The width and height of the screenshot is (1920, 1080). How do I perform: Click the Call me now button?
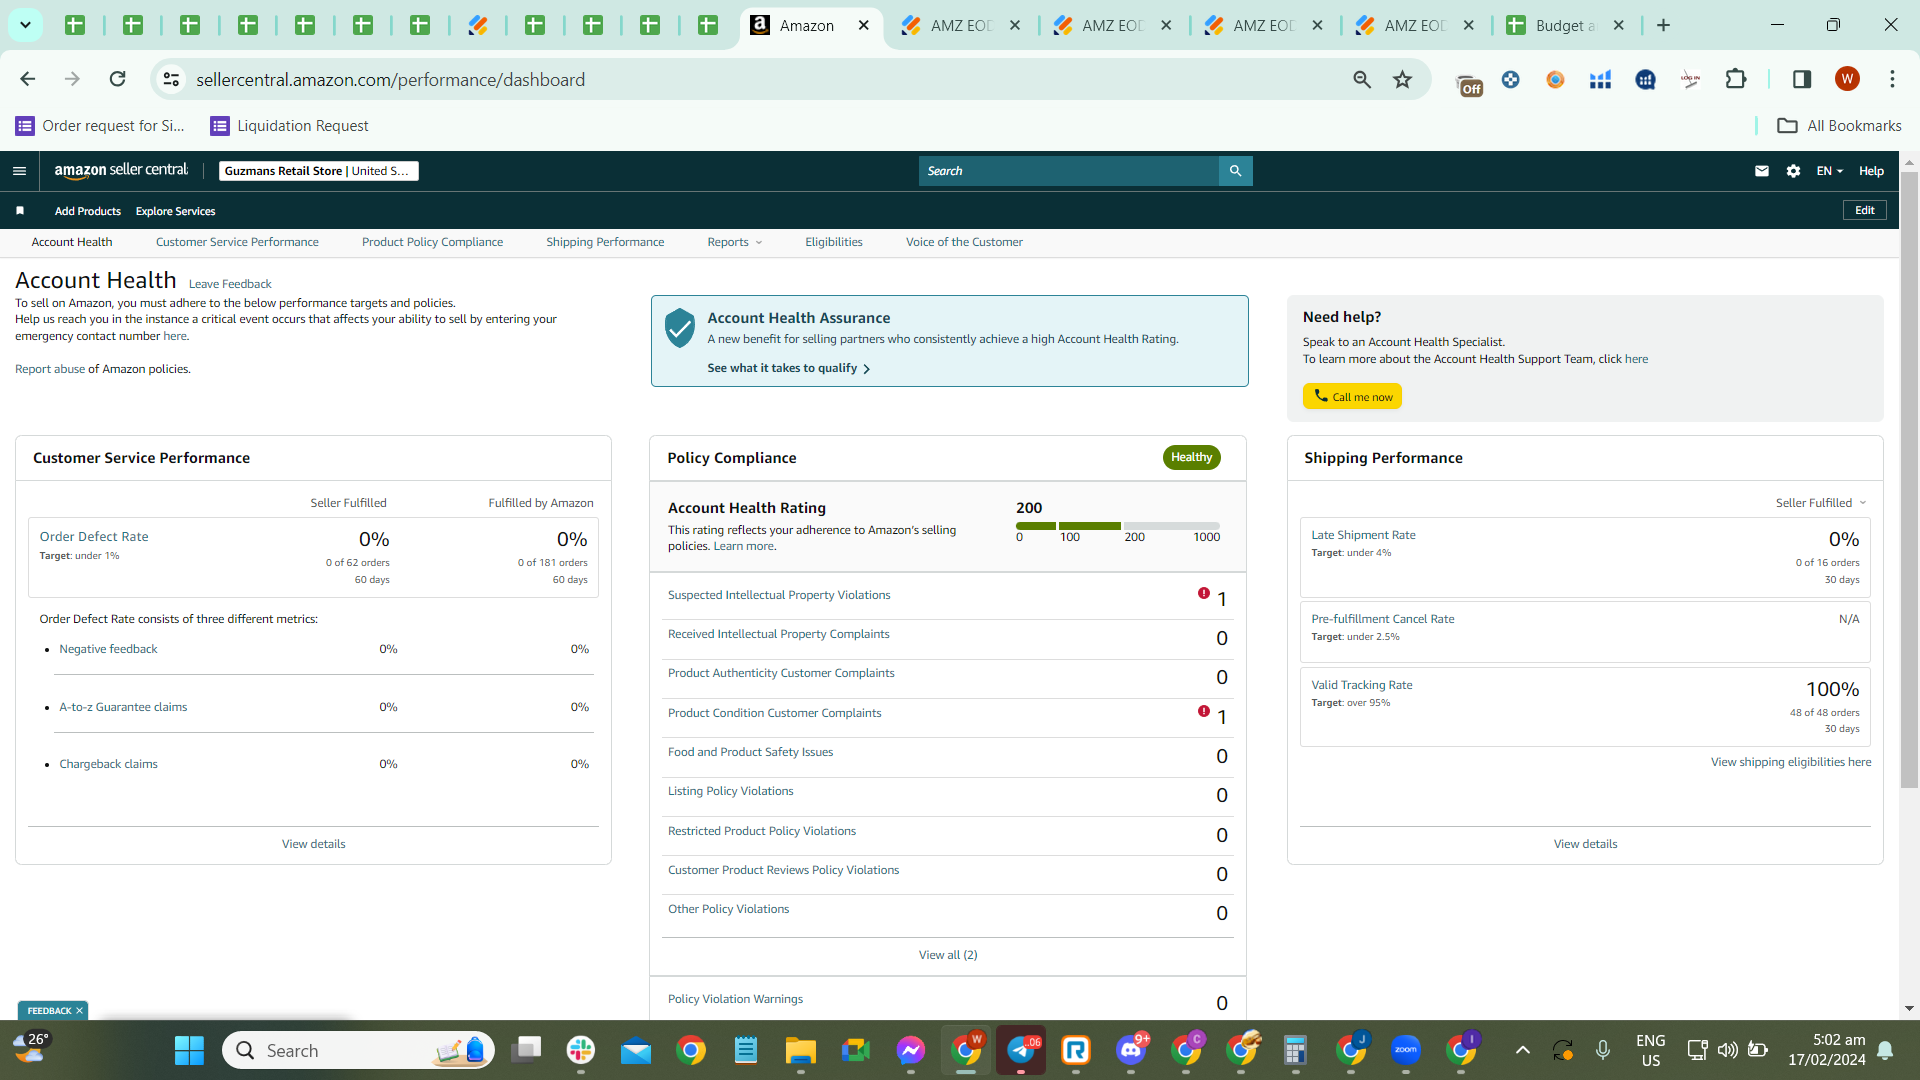pos(1352,396)
